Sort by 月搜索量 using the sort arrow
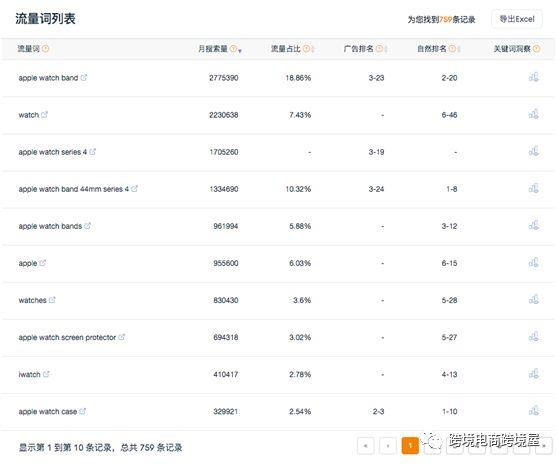This screenshot has height=465, width=557. [240, 50]
